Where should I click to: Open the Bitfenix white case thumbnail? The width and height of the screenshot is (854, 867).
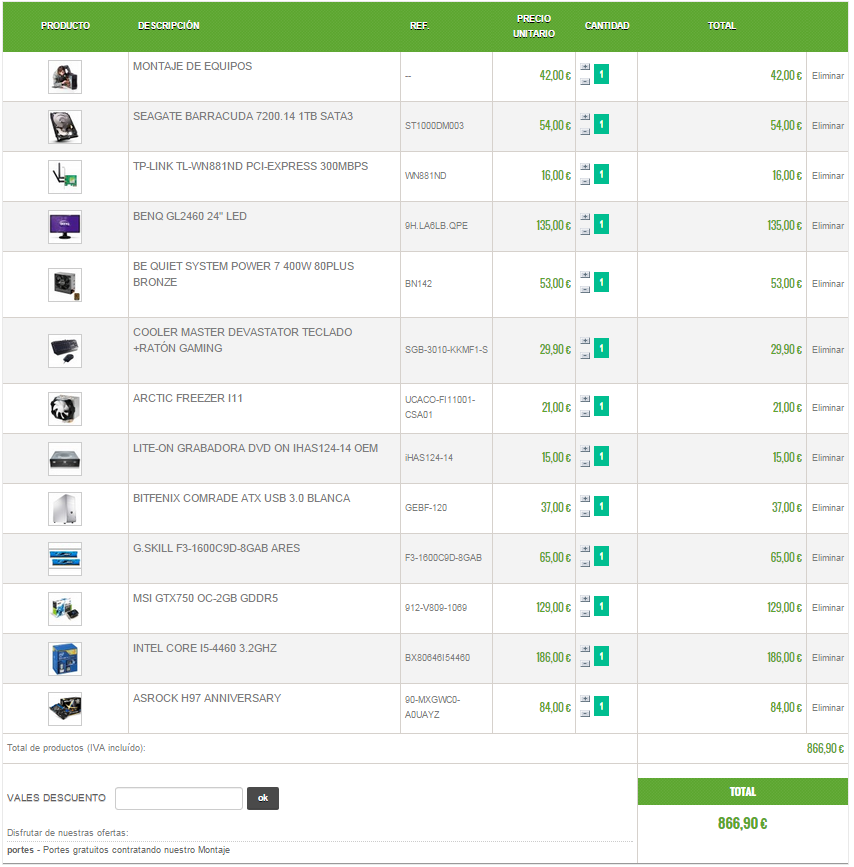point(65,509)
